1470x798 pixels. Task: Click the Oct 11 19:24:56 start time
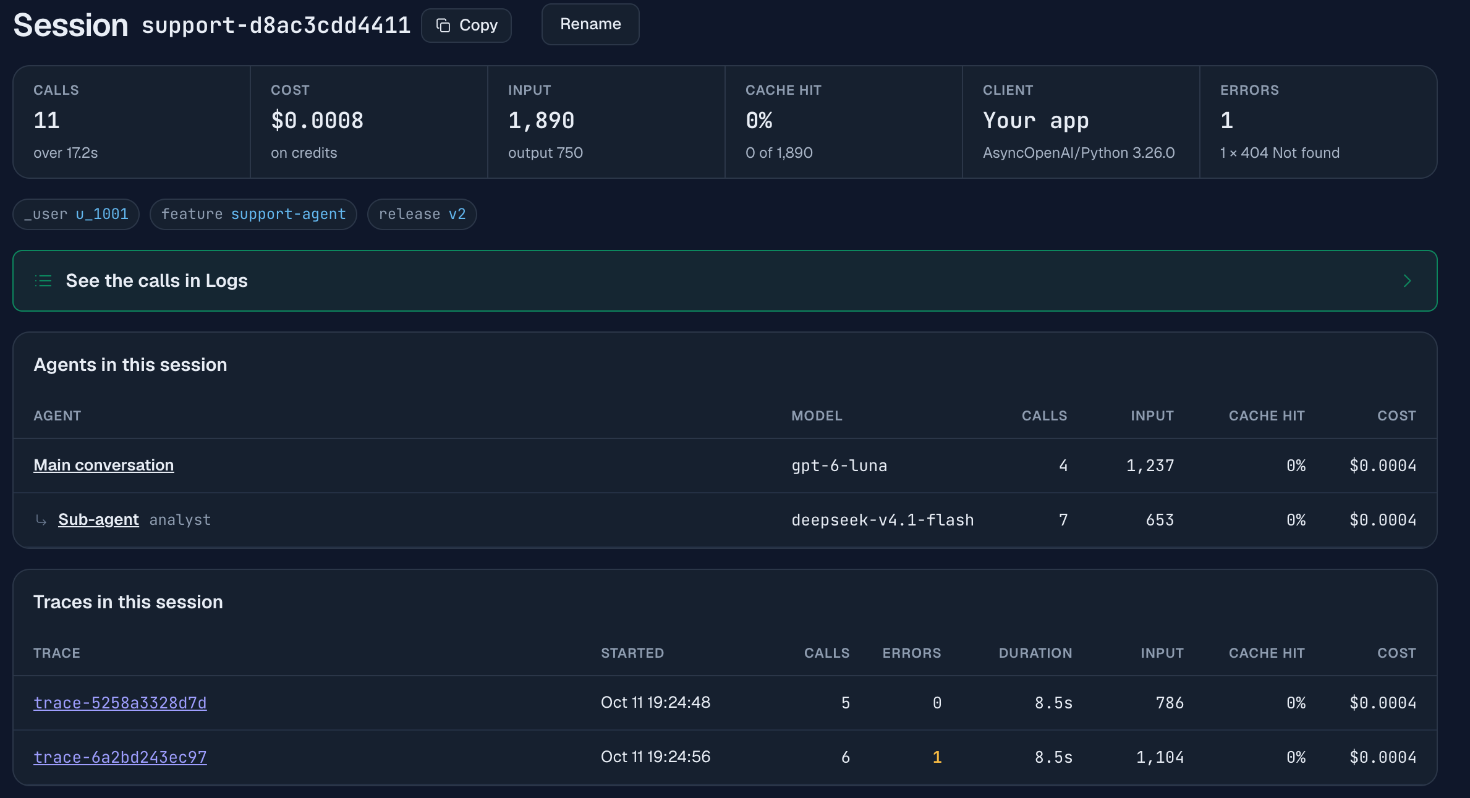(655, 757)
